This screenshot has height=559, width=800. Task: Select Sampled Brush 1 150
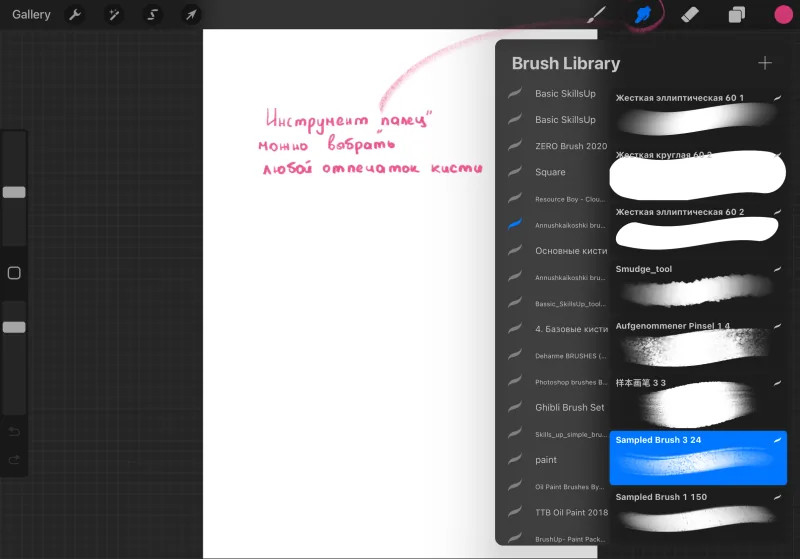tap(698, 515)
